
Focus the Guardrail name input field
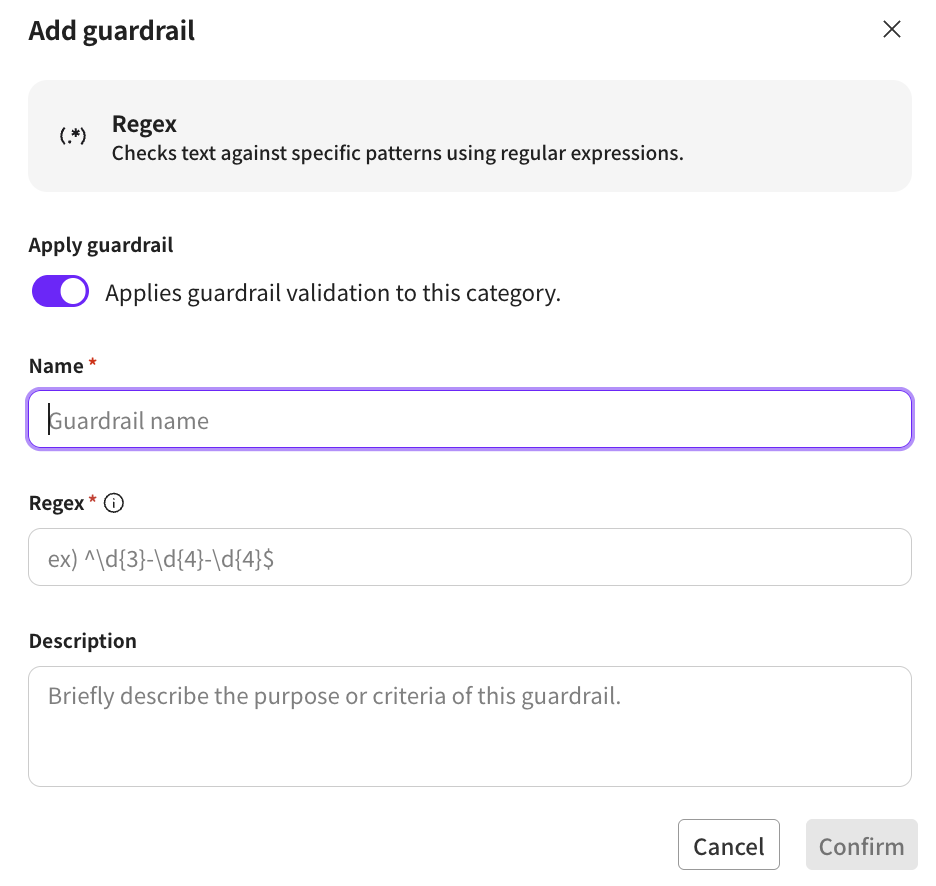click(470, 419)
